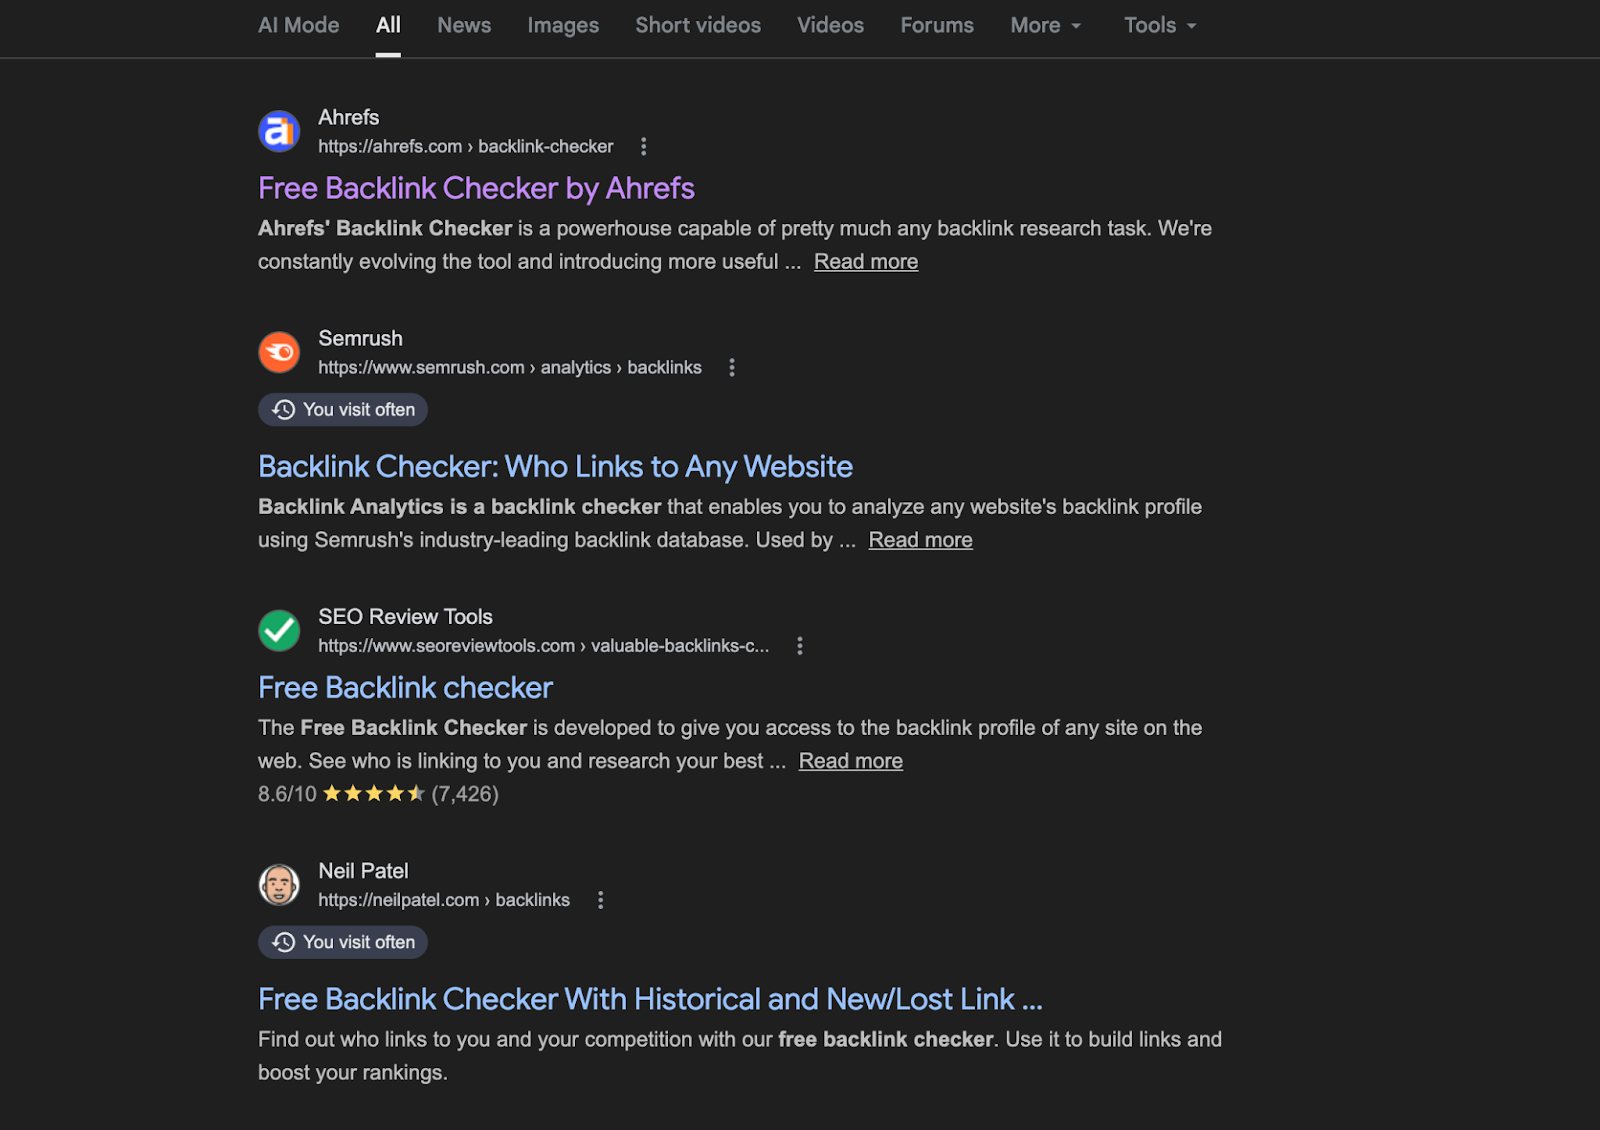Open the three-dot menu for SEO Review Tools
This screenshot has width=1600, height=1130.
(799, 646)
